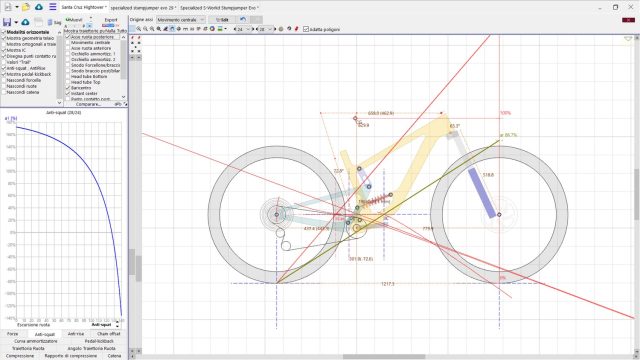The width and height of the screenshot is (640, 360).
Task: Switch to the Specialized Stumpjumper evo 29 tab
Action: 143,8
